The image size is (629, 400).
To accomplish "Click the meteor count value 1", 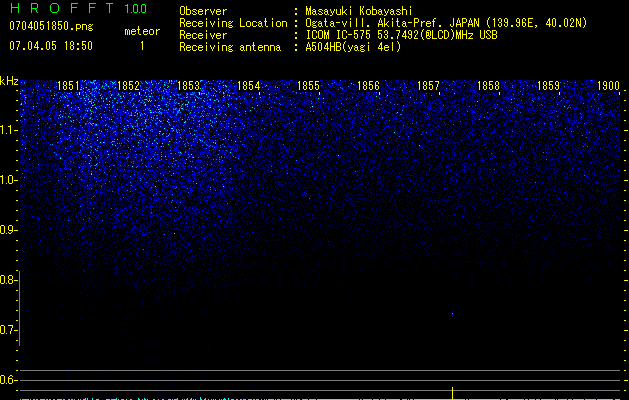I will [x=142, y=46].
